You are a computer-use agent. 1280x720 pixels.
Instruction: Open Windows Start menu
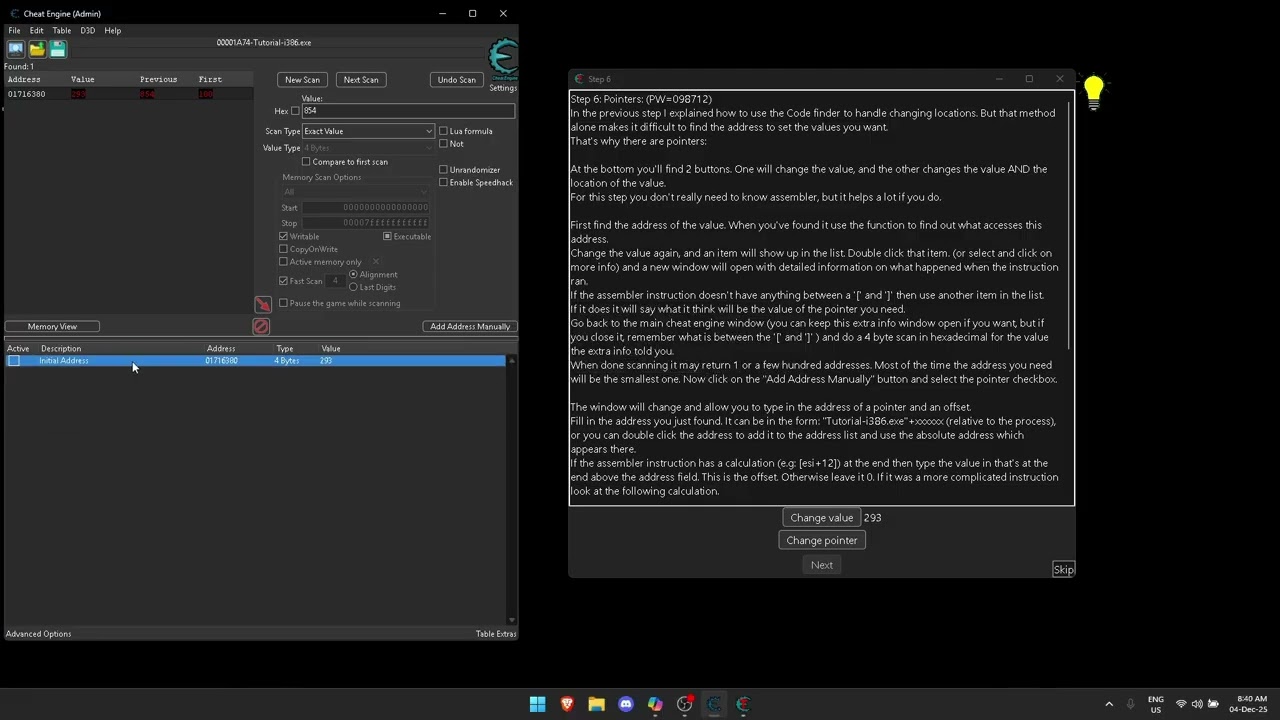537,704
